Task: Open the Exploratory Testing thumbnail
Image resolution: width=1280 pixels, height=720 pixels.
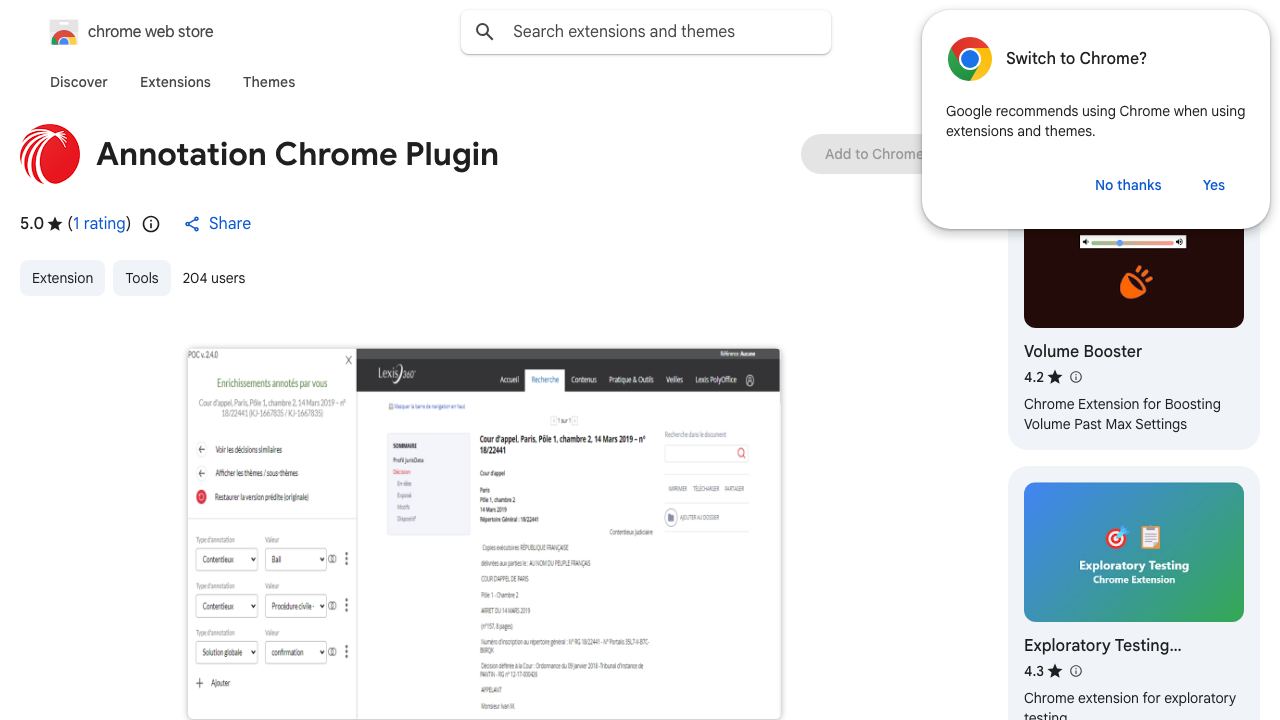Action: pyautogui.click(x=1134, y=552)
